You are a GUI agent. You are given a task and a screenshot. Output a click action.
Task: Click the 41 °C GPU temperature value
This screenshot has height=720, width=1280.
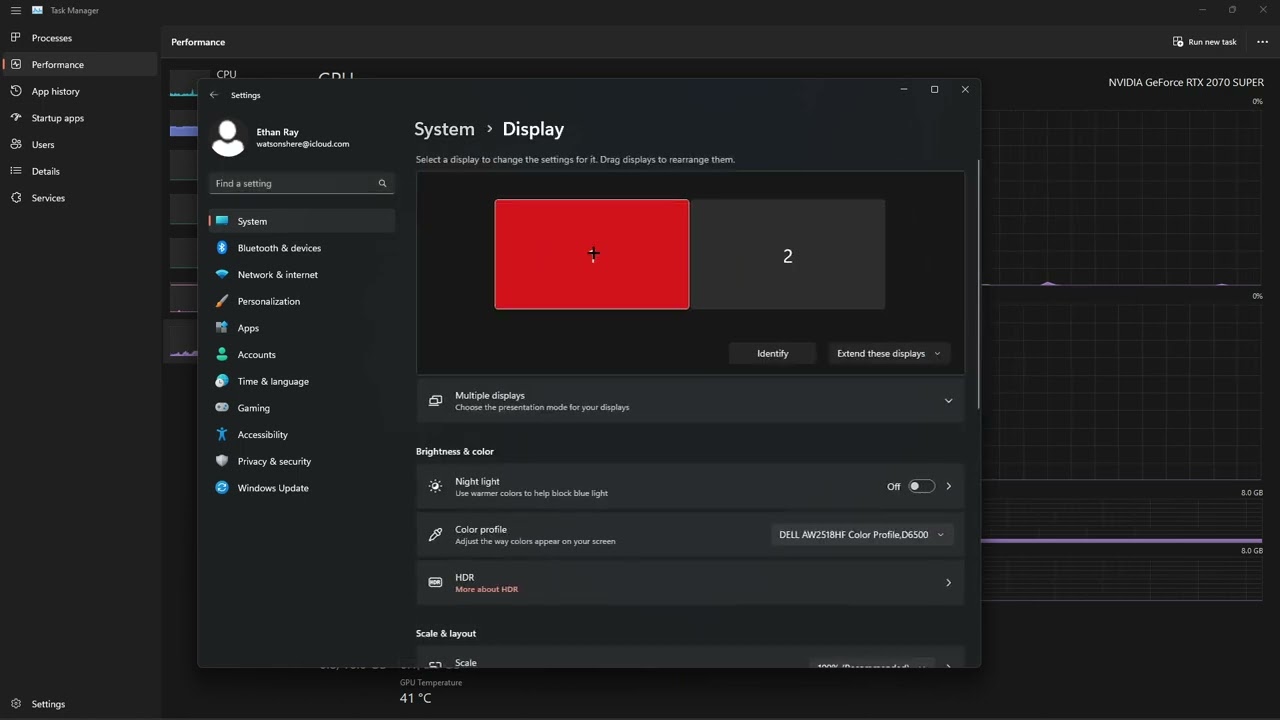click(416, 698)
